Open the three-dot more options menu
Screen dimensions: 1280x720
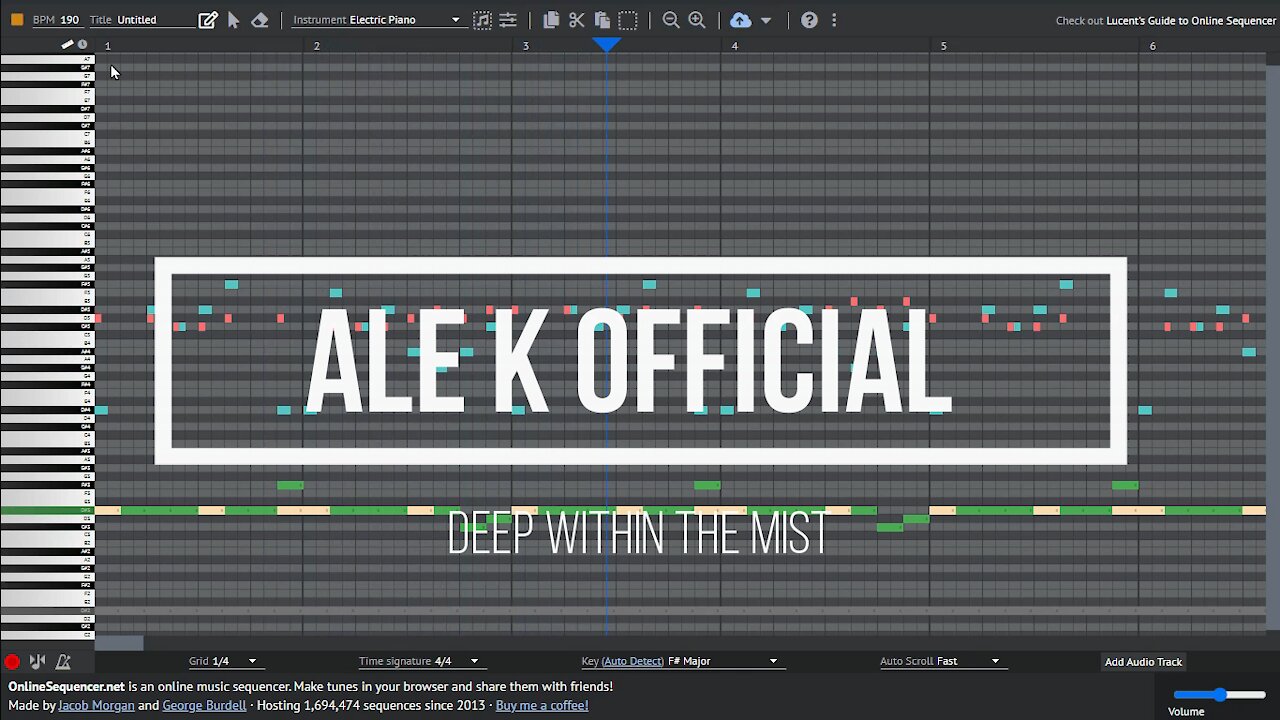[834, 20]
